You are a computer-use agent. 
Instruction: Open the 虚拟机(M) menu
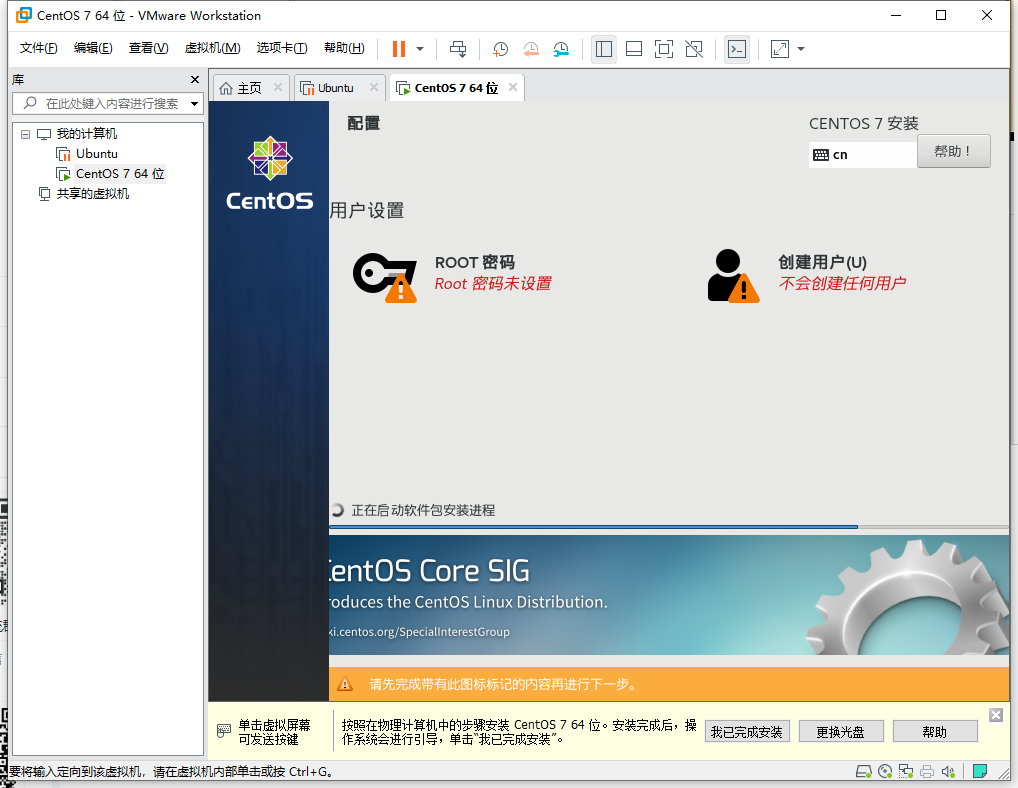[212, 48]
